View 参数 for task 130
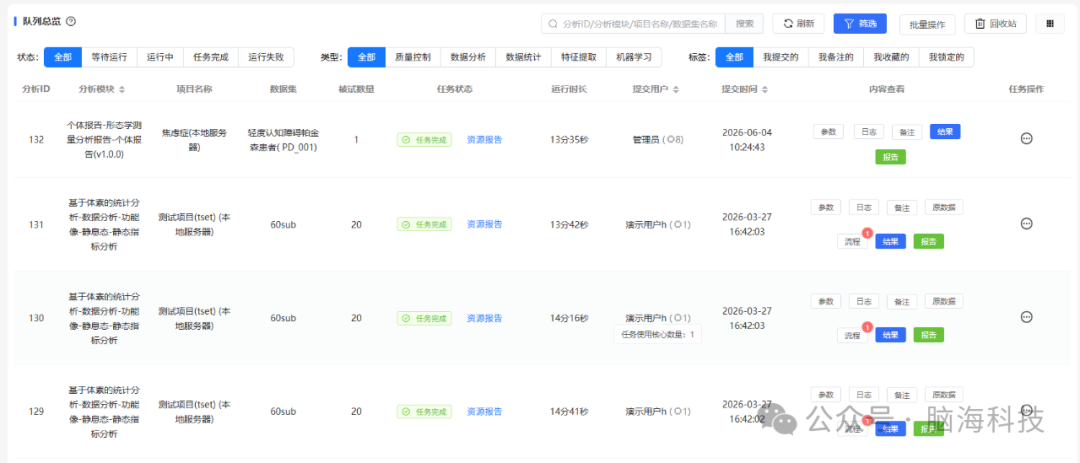This screenshot has width=1080, height=463. [825, 301]
